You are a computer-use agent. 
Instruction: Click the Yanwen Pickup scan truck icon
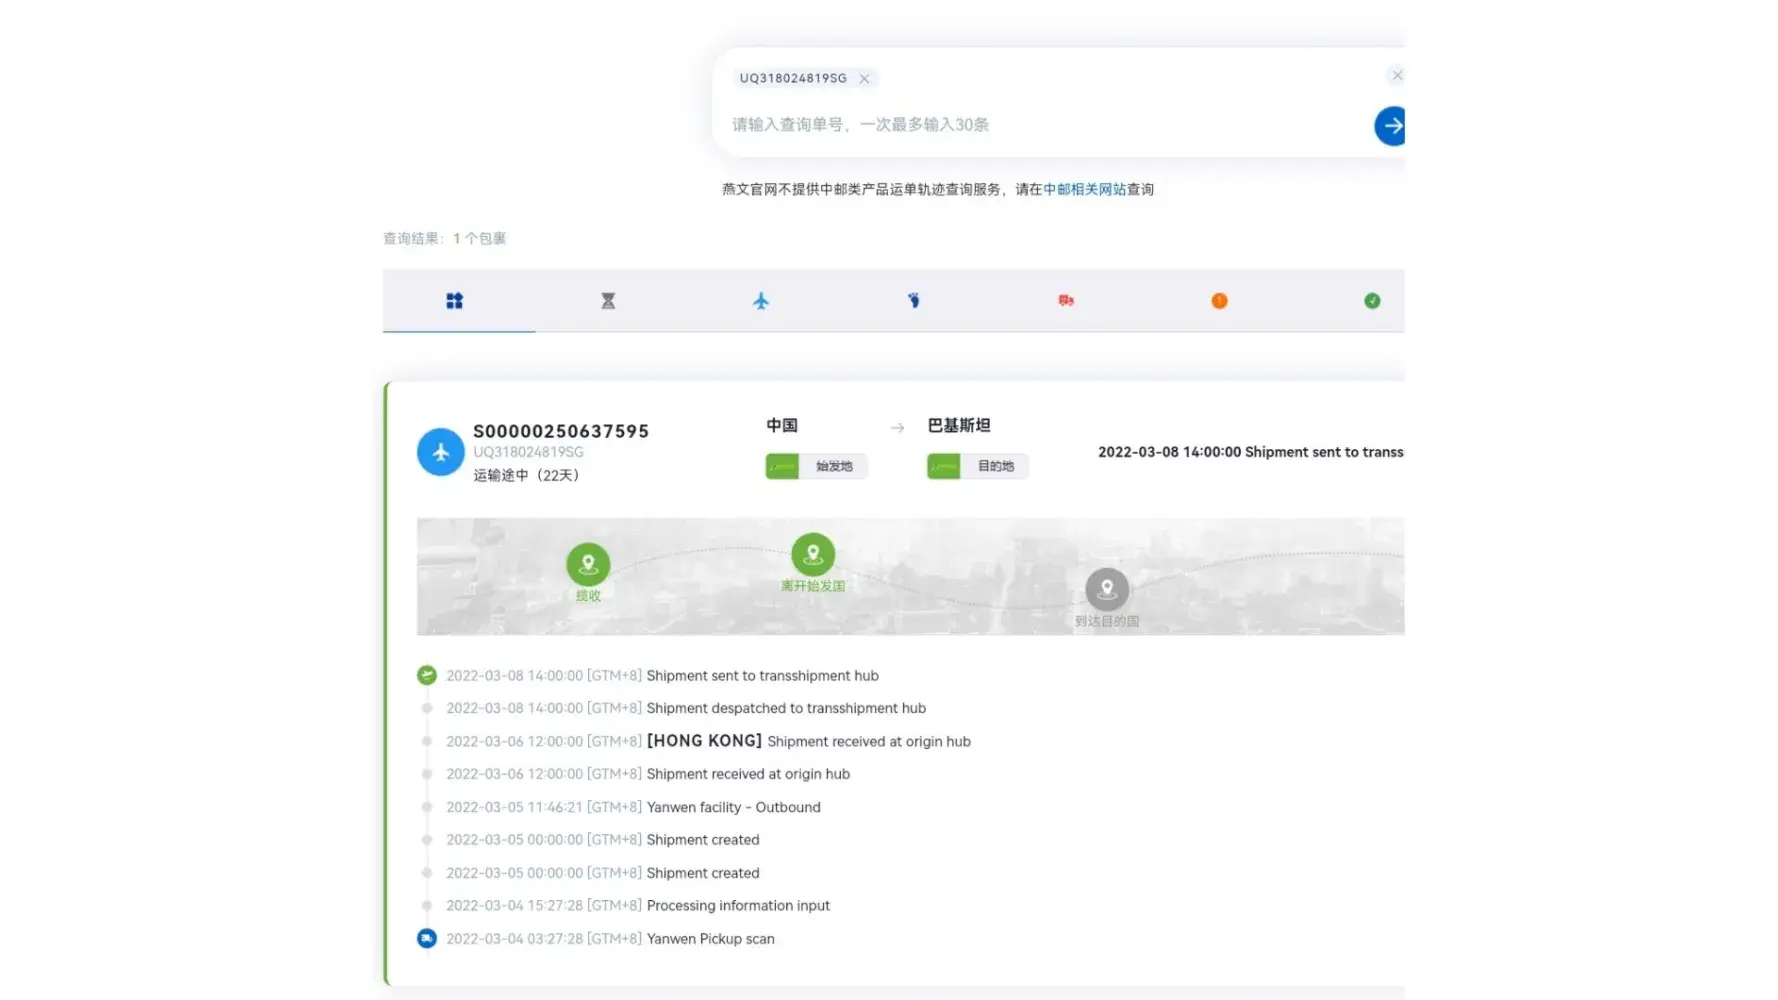[x=427, y=939]
